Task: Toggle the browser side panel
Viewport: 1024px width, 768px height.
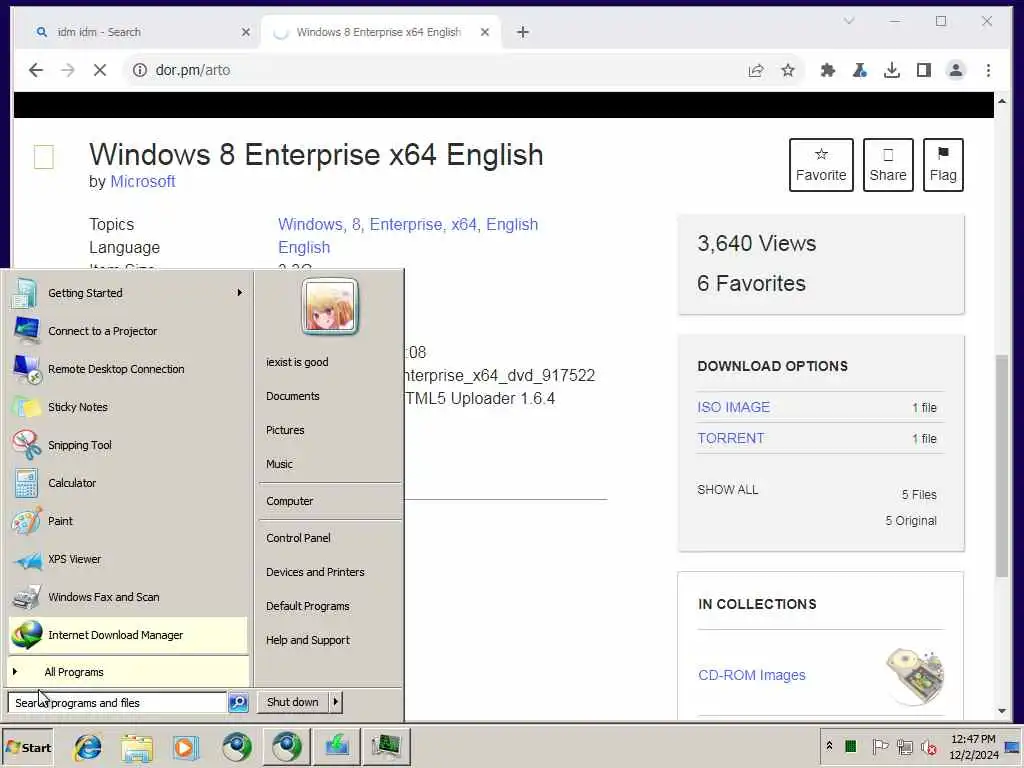Action: 923,70
